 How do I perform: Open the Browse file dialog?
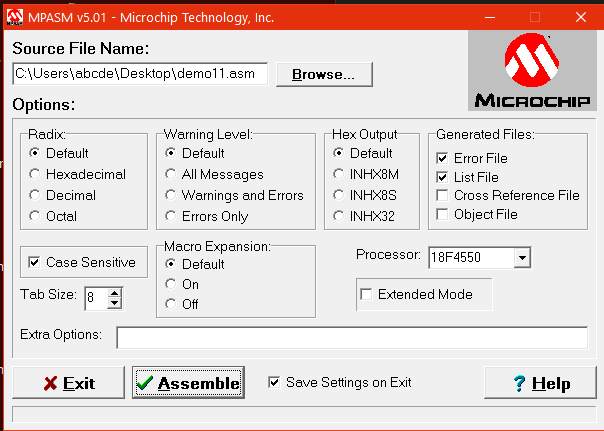click(324, 74)
